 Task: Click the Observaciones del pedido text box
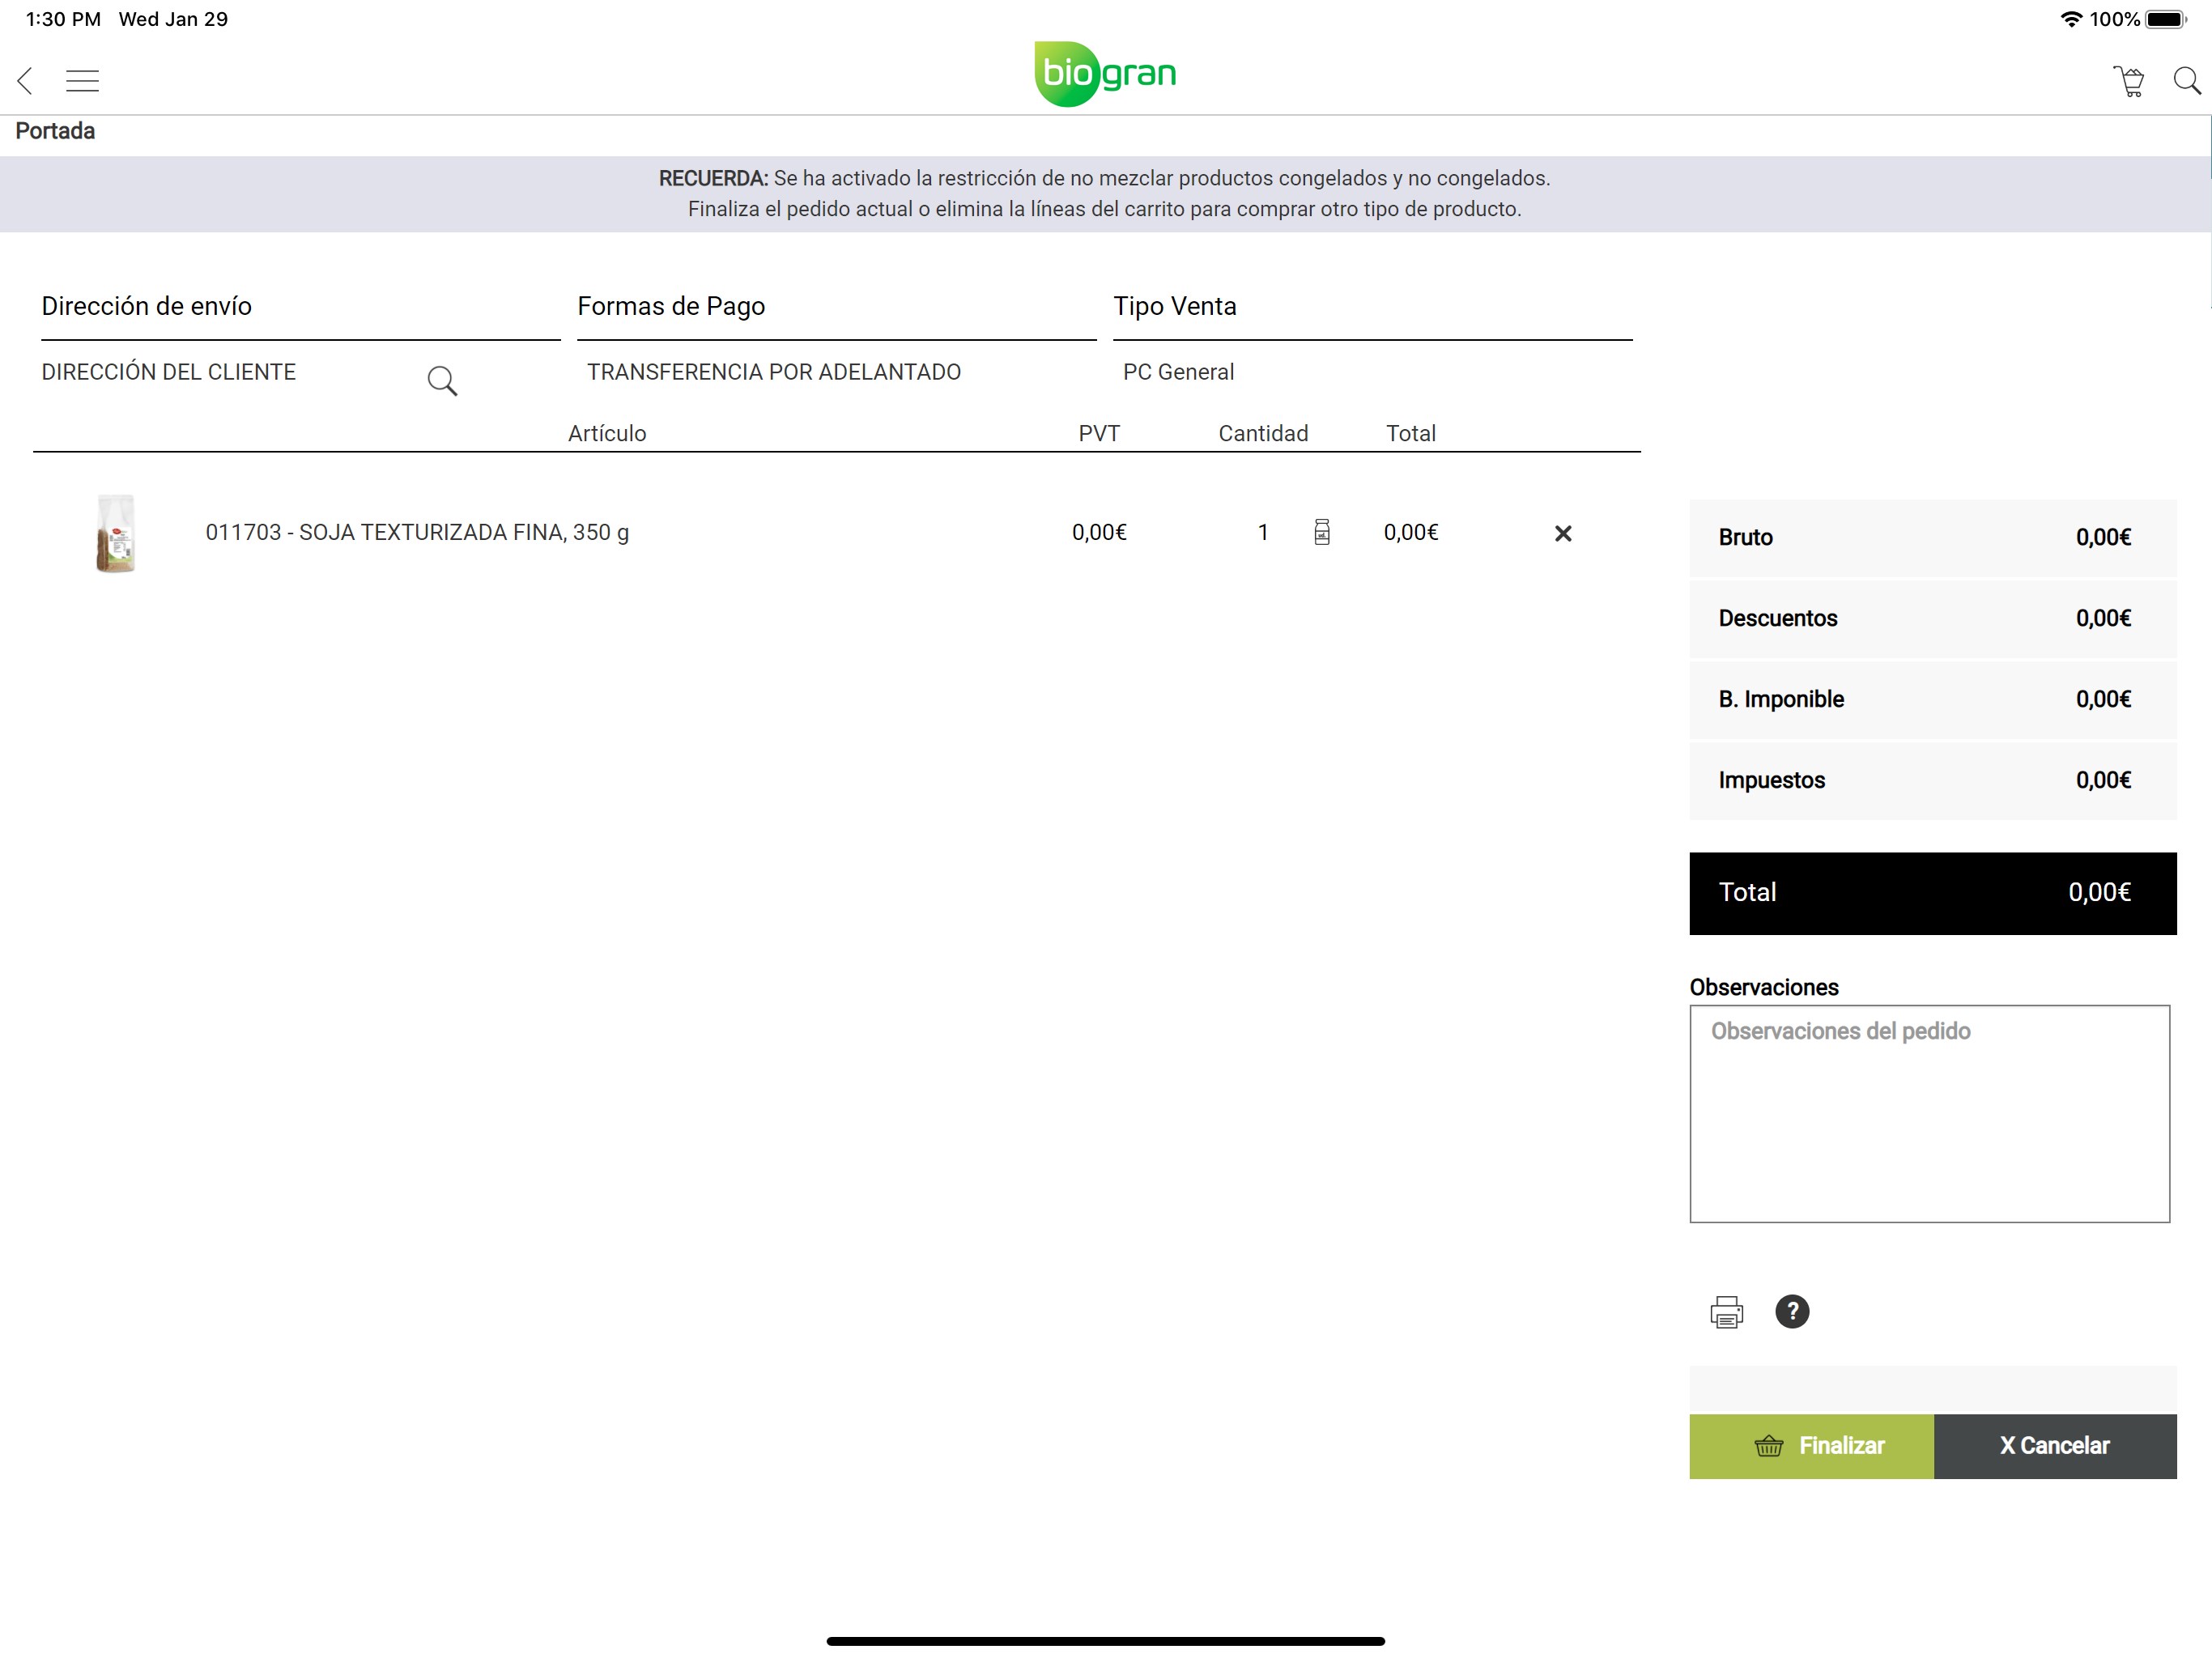[x=1929, y=1114]
